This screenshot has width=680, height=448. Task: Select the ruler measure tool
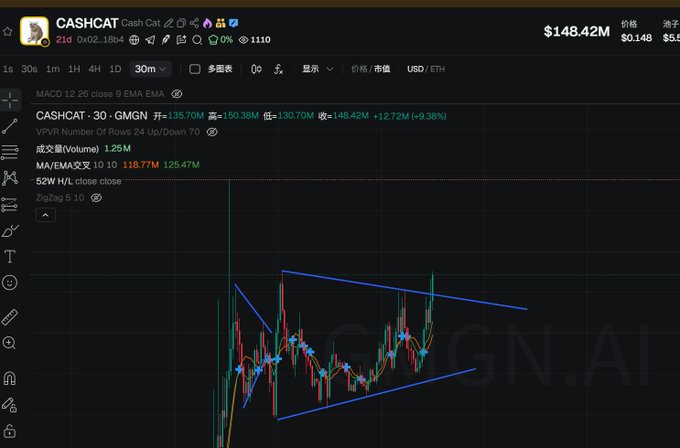tap(10, 317)
